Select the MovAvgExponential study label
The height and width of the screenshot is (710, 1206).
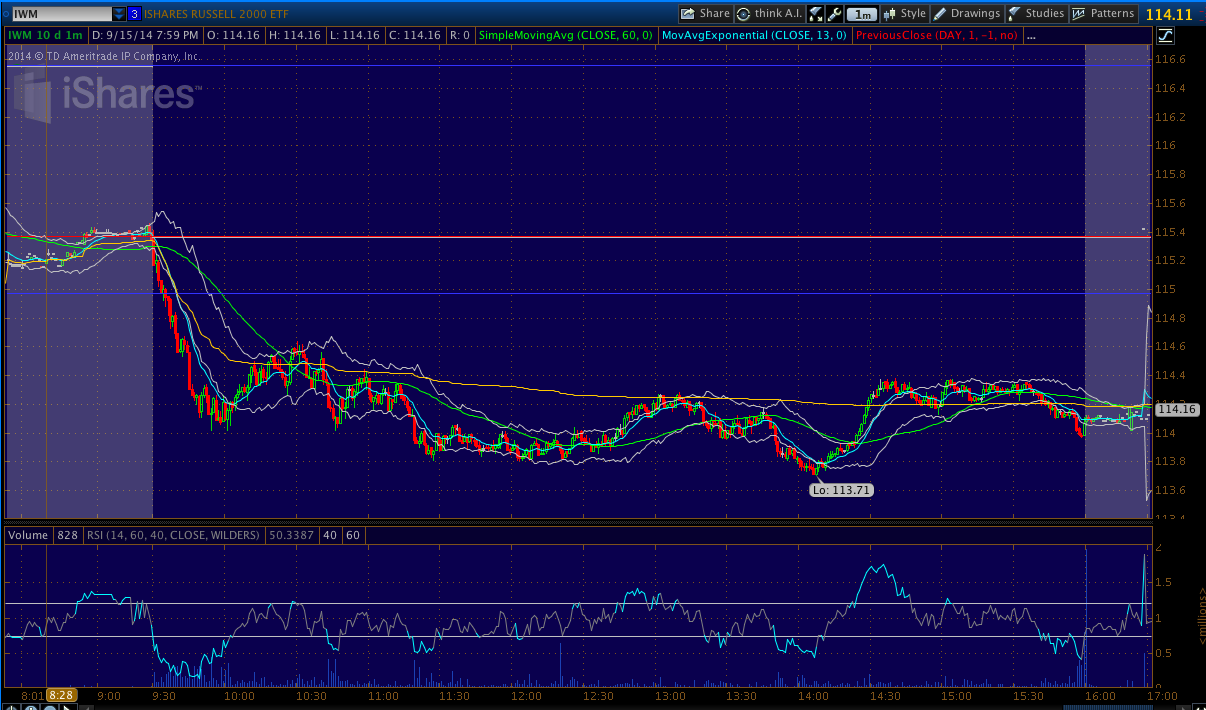coord(754,36)
